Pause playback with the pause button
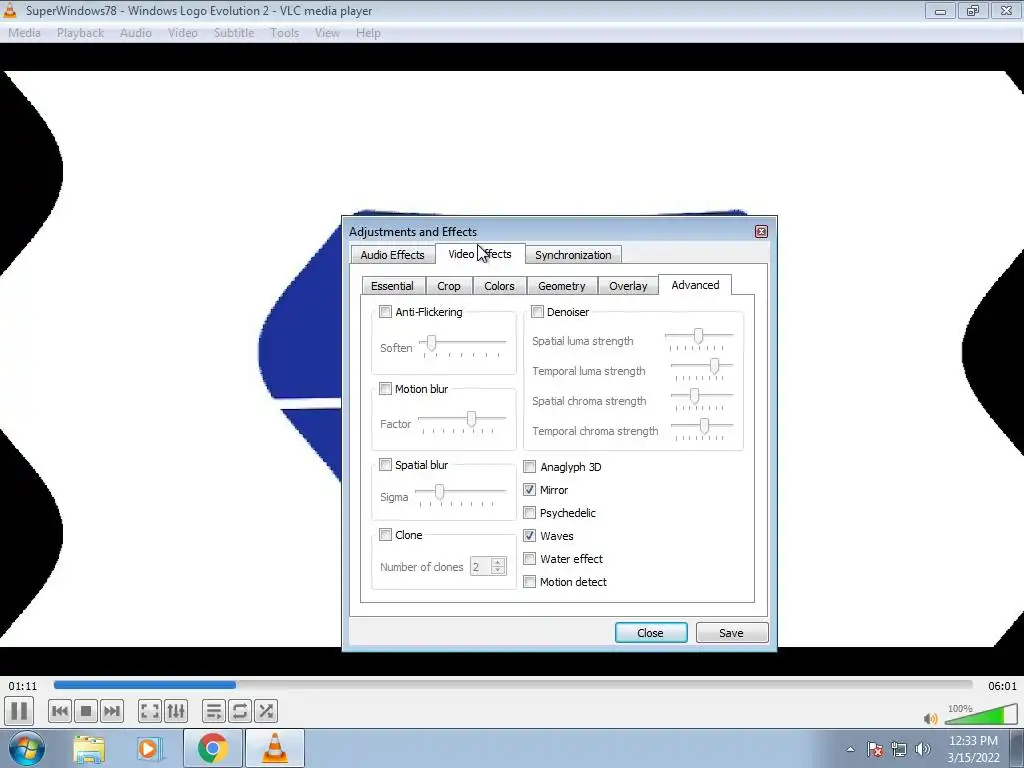This screenshot has width=1024, height=768. (x=19, y=711)
